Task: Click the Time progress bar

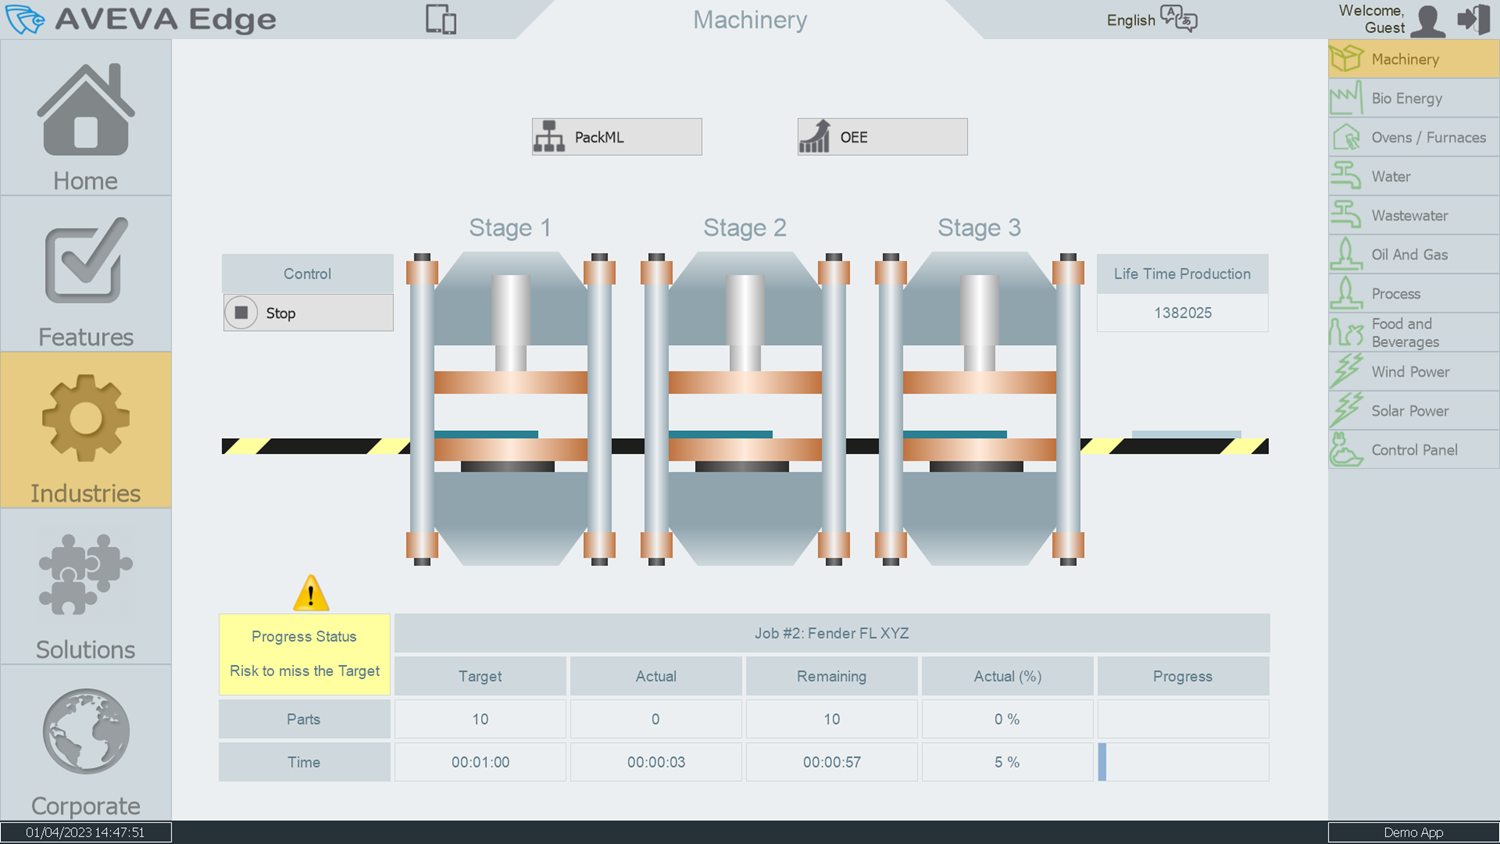Action: tap(1183, 762)
